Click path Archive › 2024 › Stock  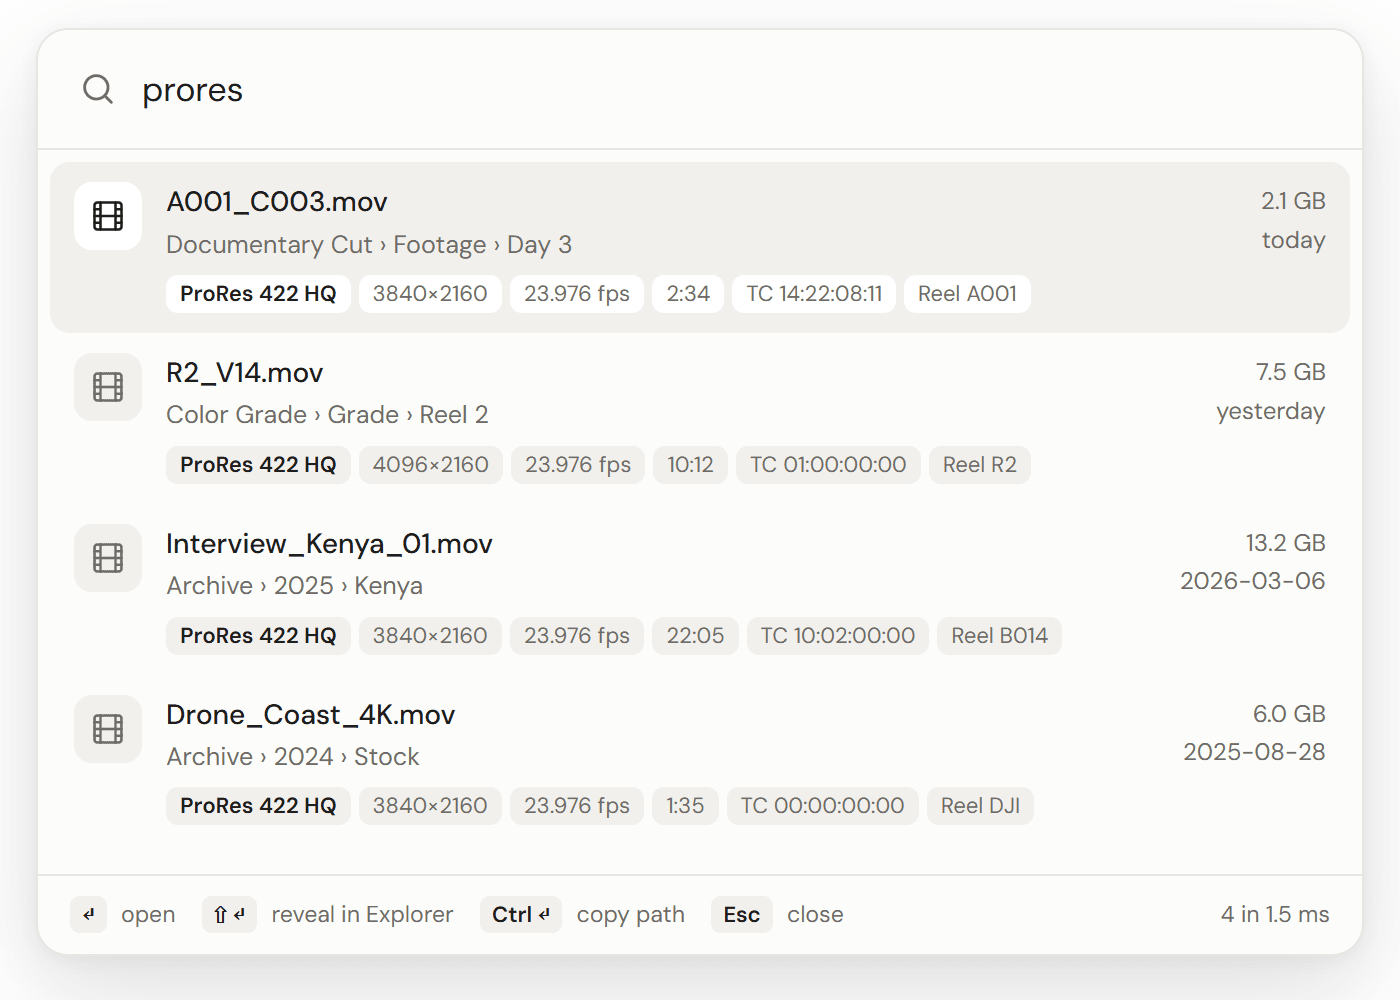click(x=293, y=757)
